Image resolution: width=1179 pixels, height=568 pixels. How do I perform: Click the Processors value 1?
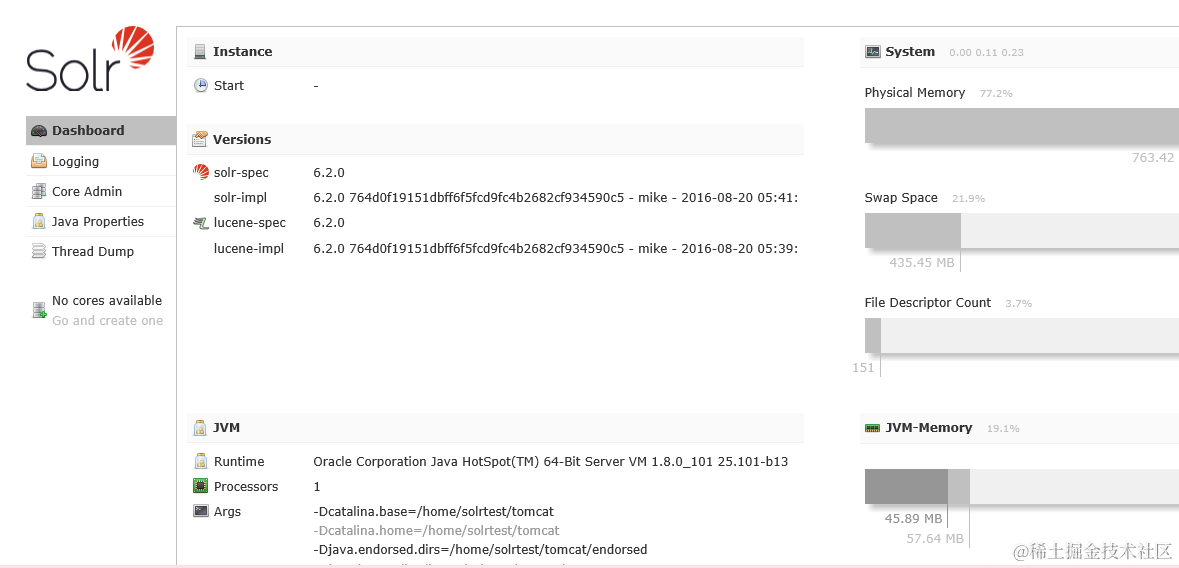317,486
